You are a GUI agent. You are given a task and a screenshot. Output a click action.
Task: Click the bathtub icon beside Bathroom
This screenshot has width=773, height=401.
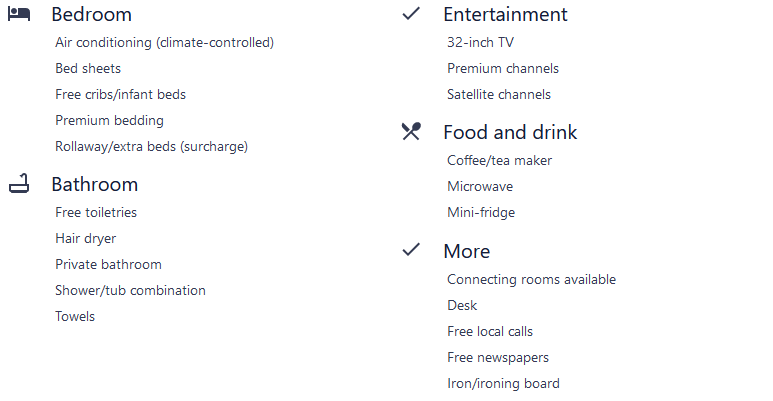(x=18, y=183)
